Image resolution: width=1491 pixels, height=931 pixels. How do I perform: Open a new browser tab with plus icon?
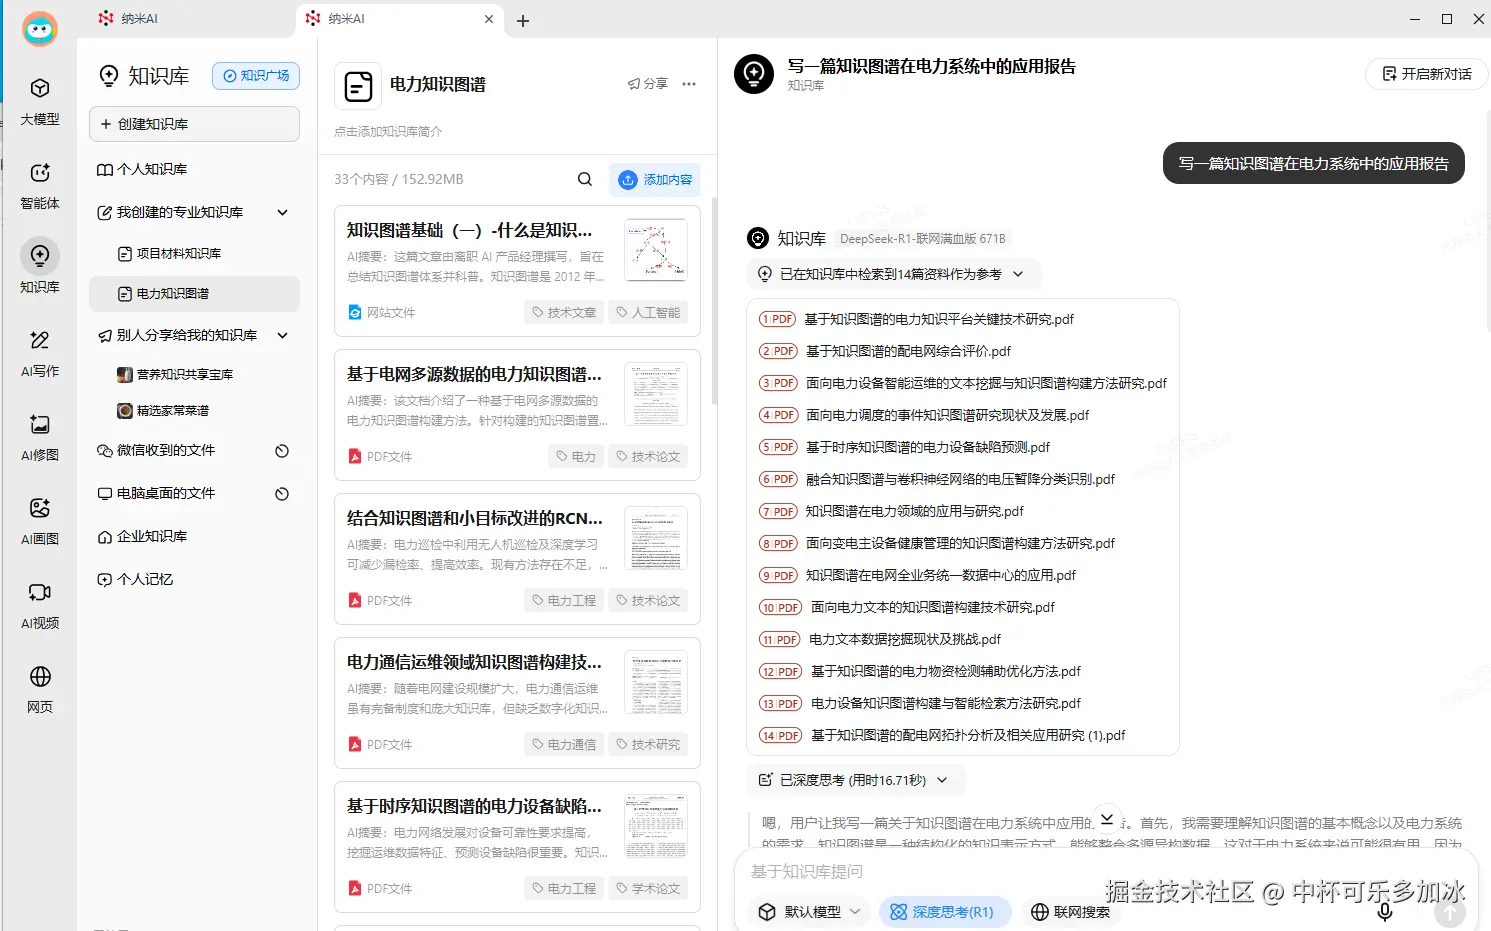(x=523, y=20)
